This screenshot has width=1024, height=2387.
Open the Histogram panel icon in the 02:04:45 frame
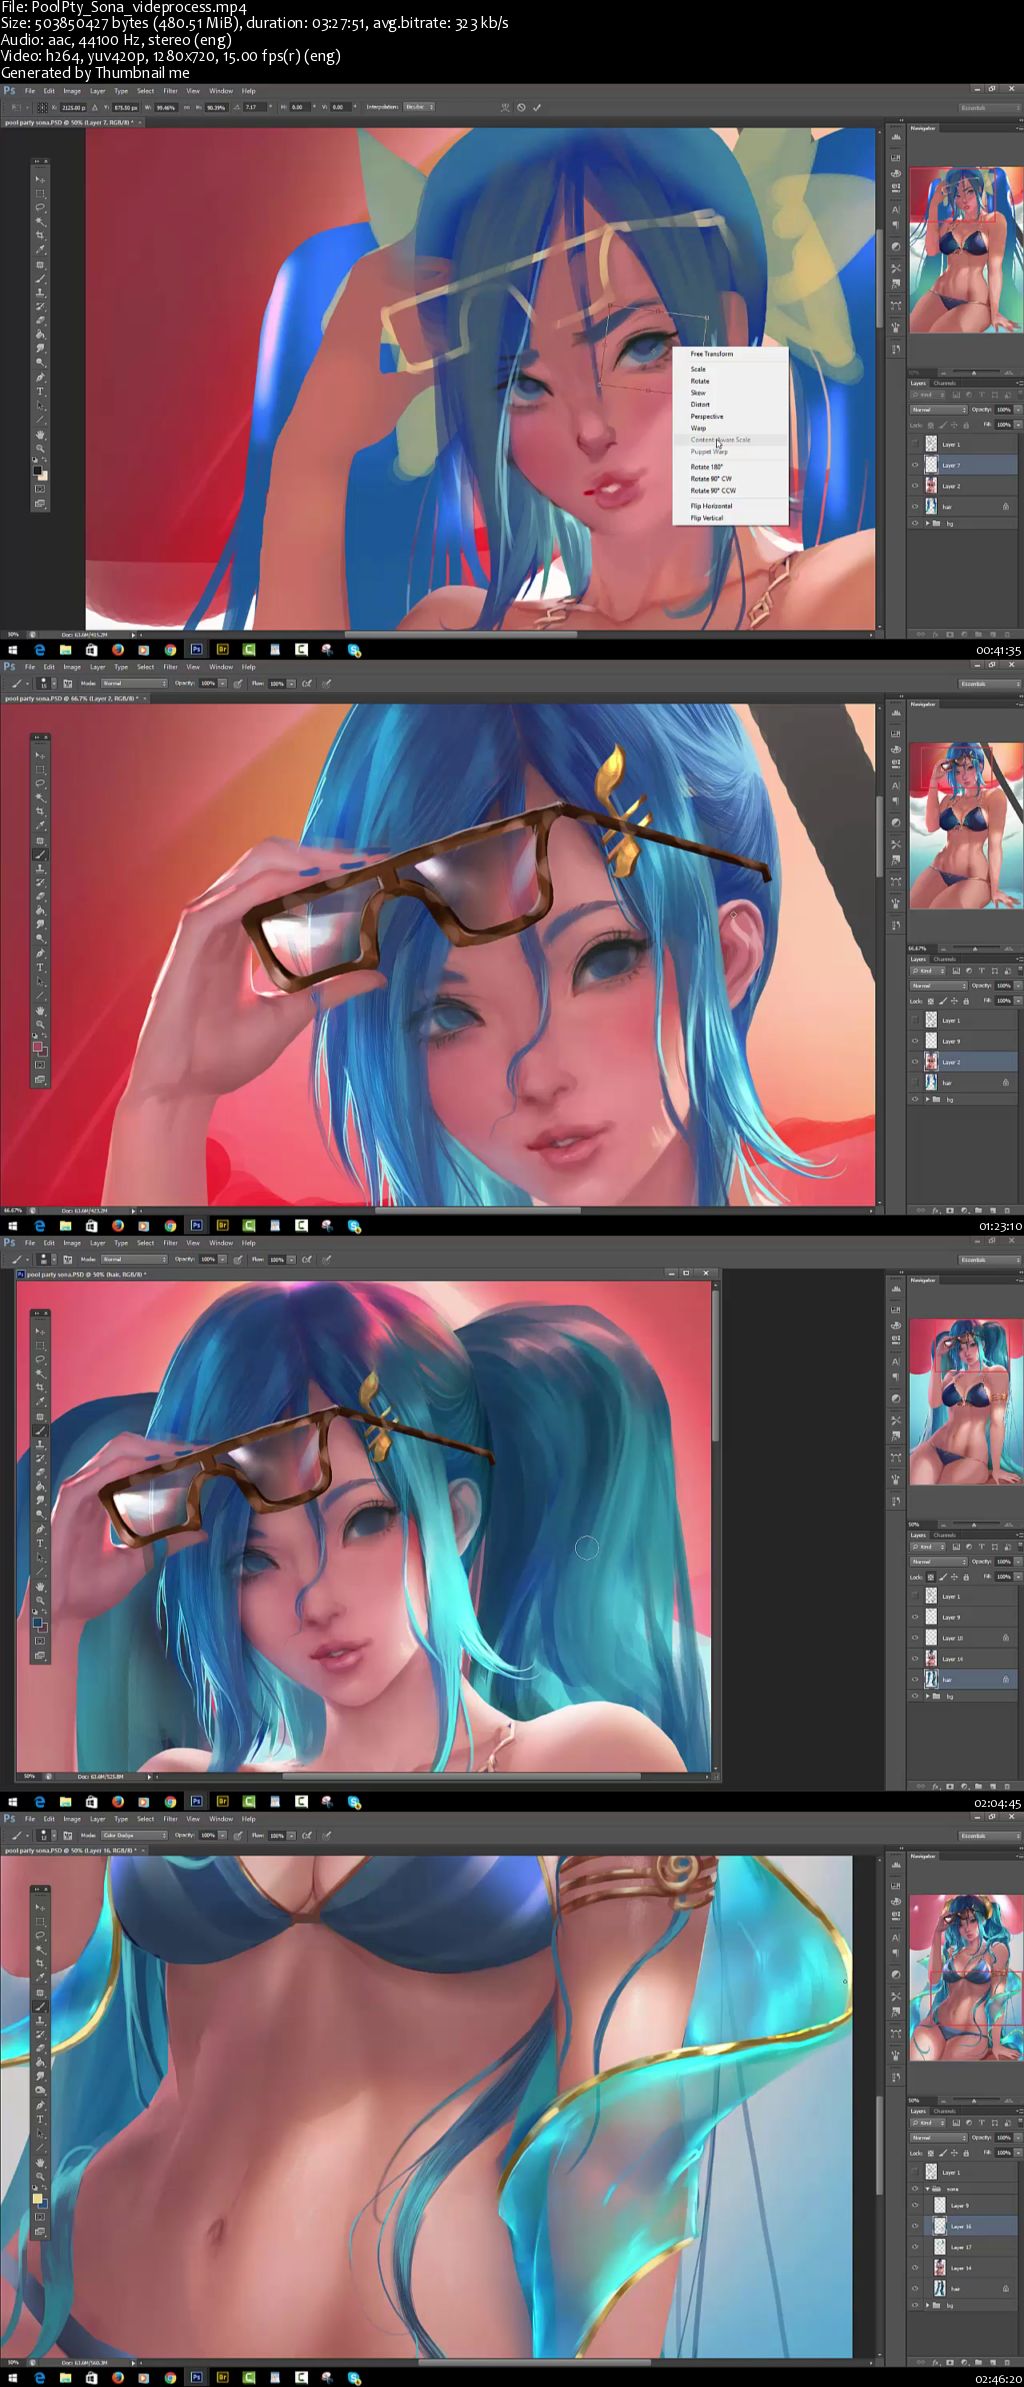(x=896, y=1289)
